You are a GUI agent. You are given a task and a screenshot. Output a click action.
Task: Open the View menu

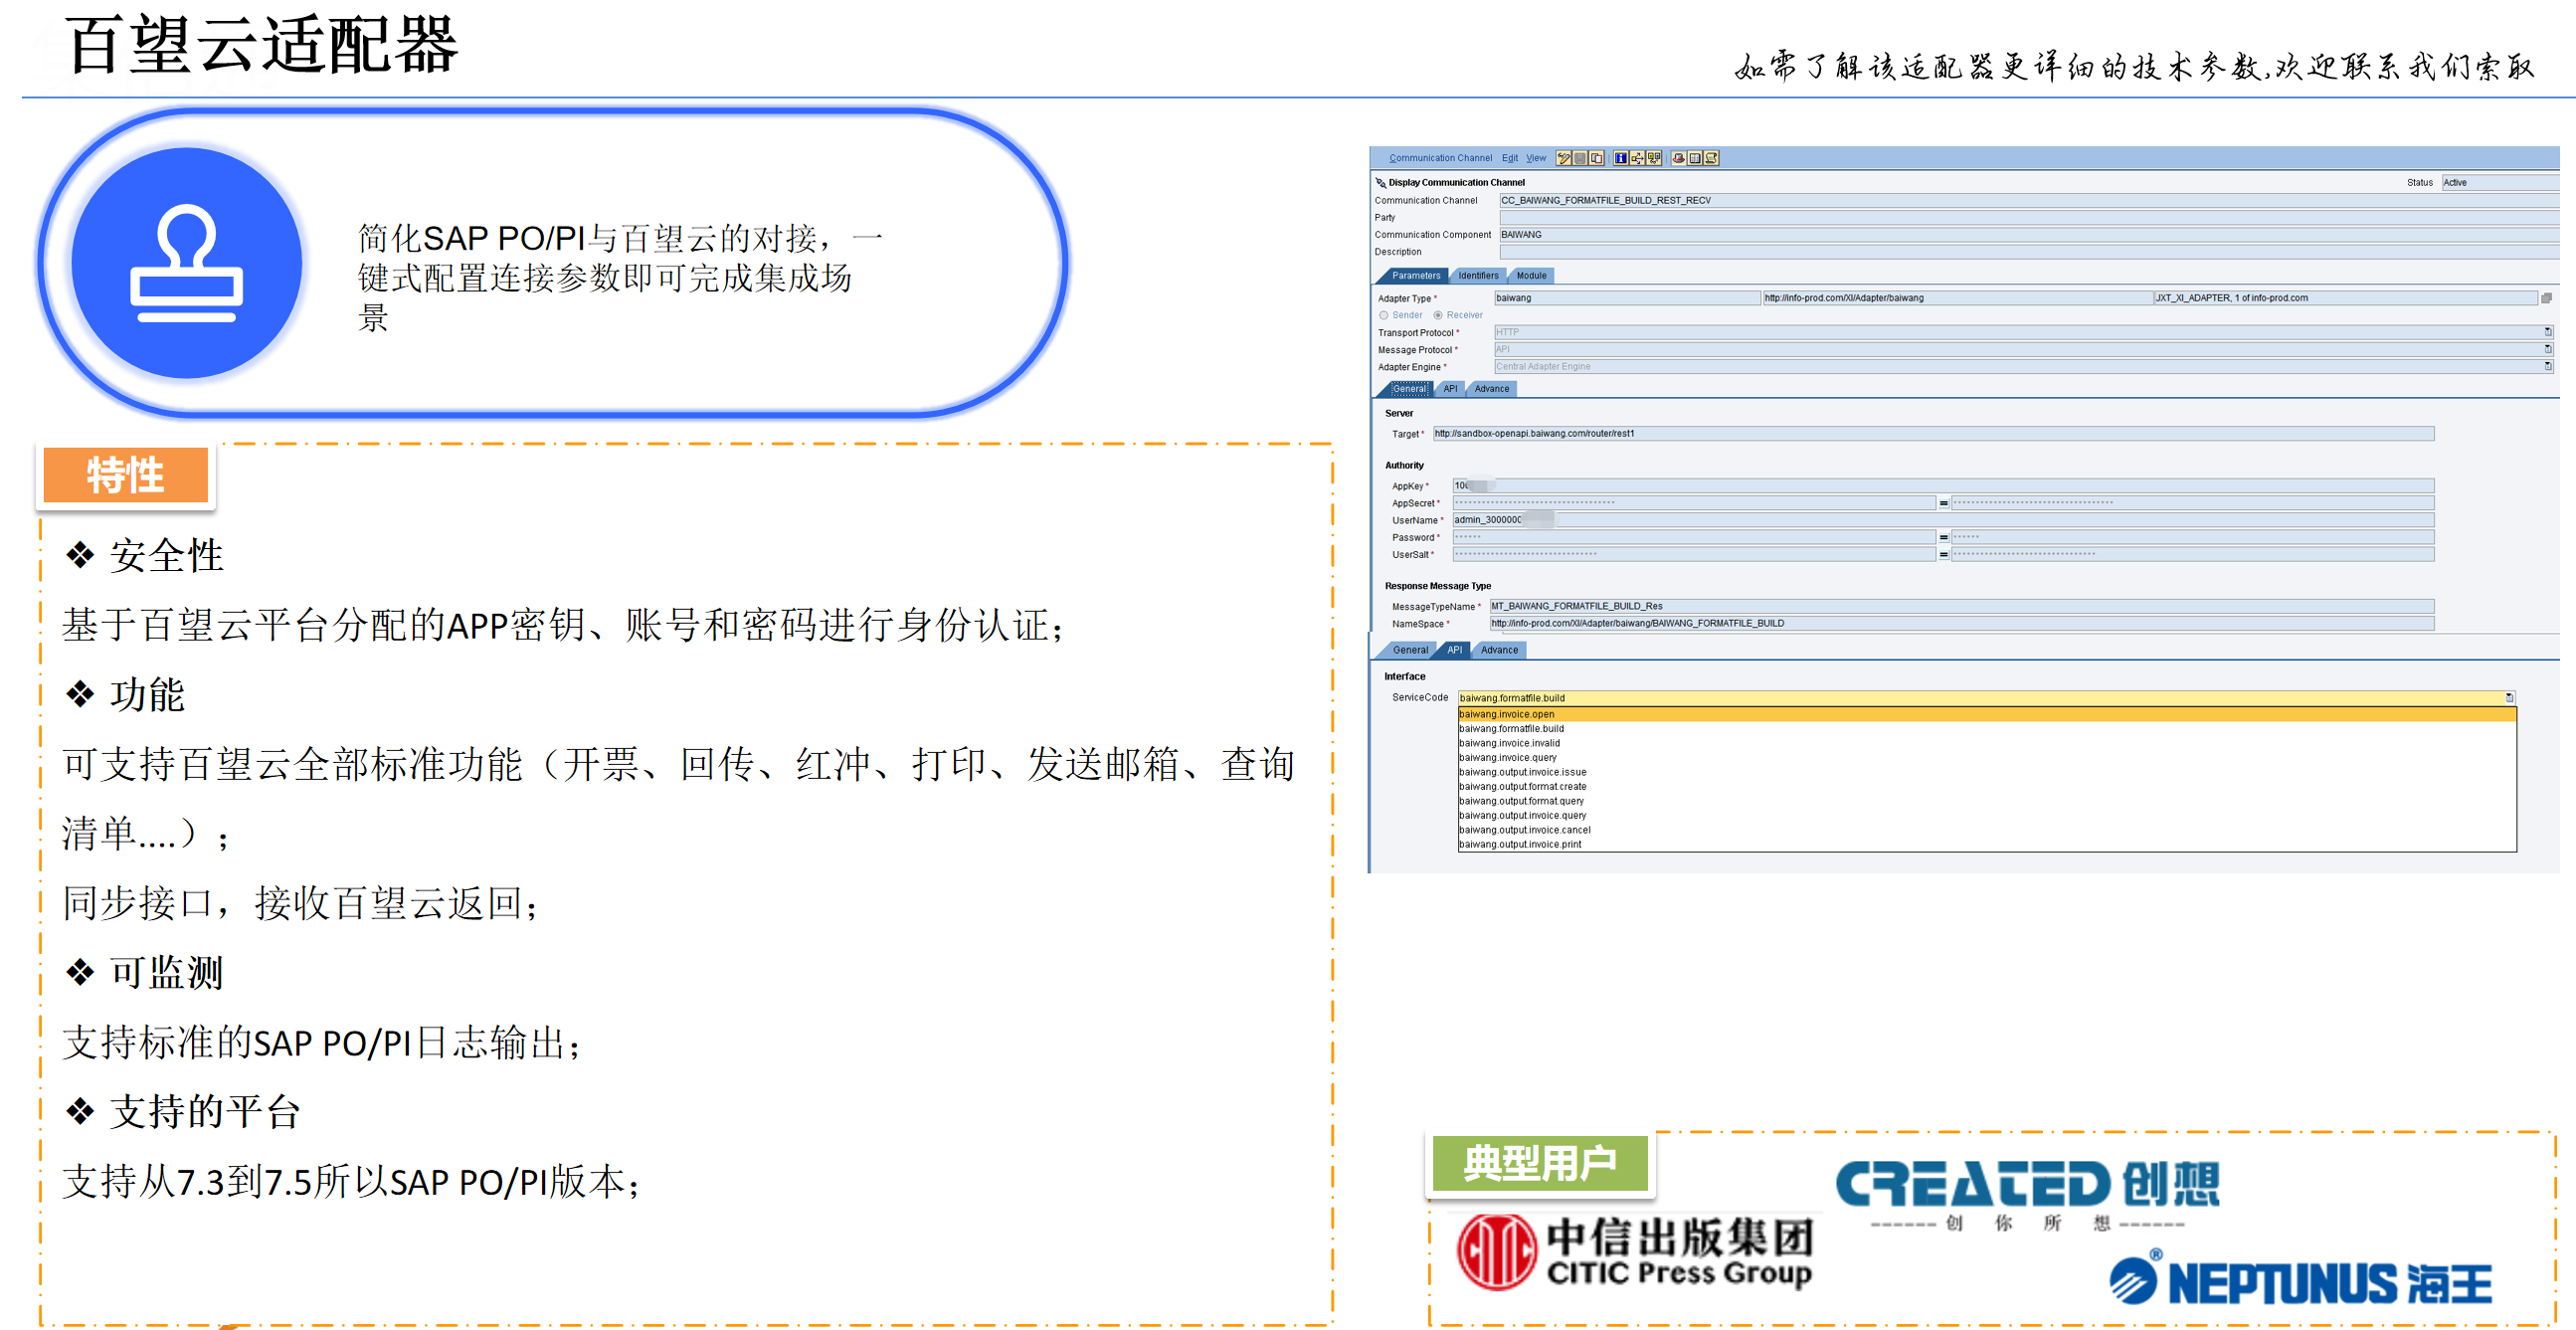(x=1535, y=158)
